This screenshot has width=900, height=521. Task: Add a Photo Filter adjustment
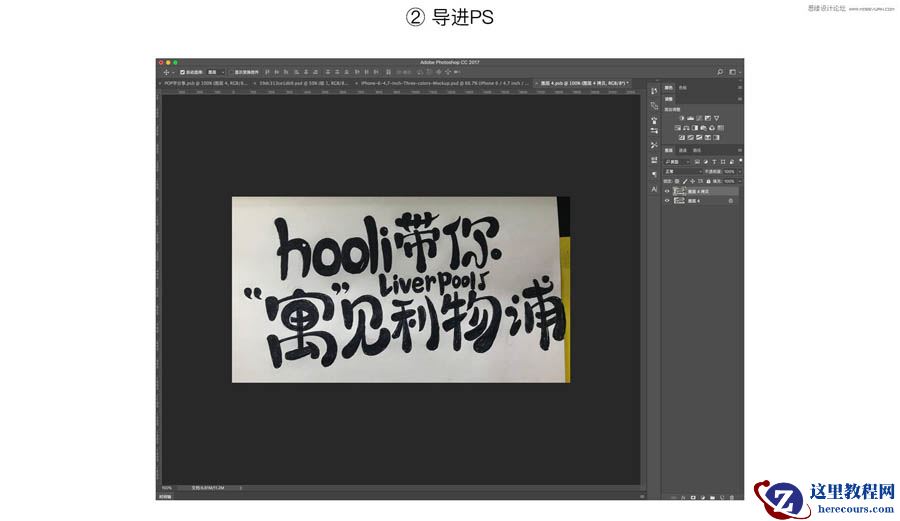point(703,128)
